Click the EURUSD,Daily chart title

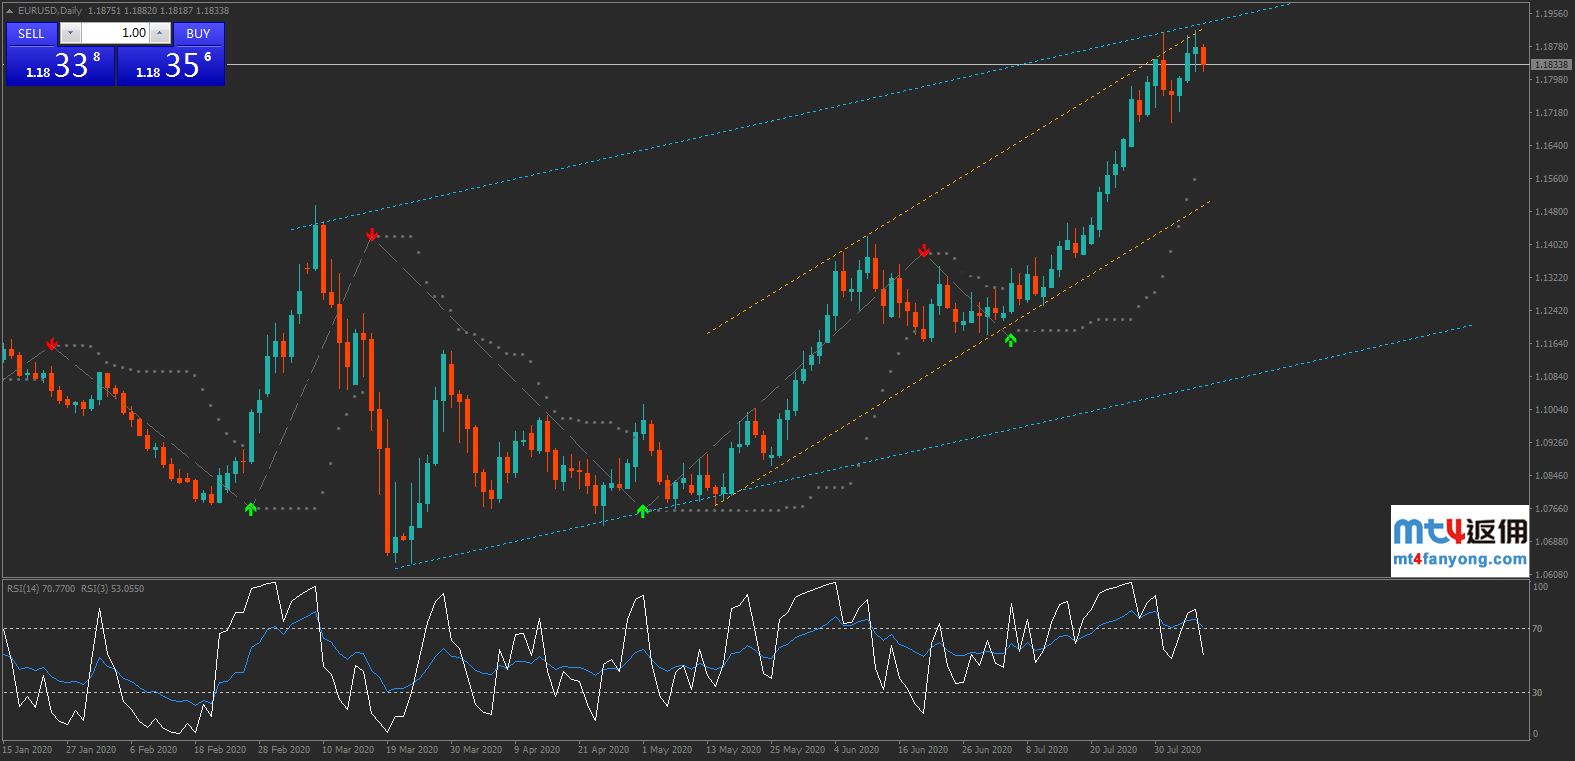[x=50, y=11]
